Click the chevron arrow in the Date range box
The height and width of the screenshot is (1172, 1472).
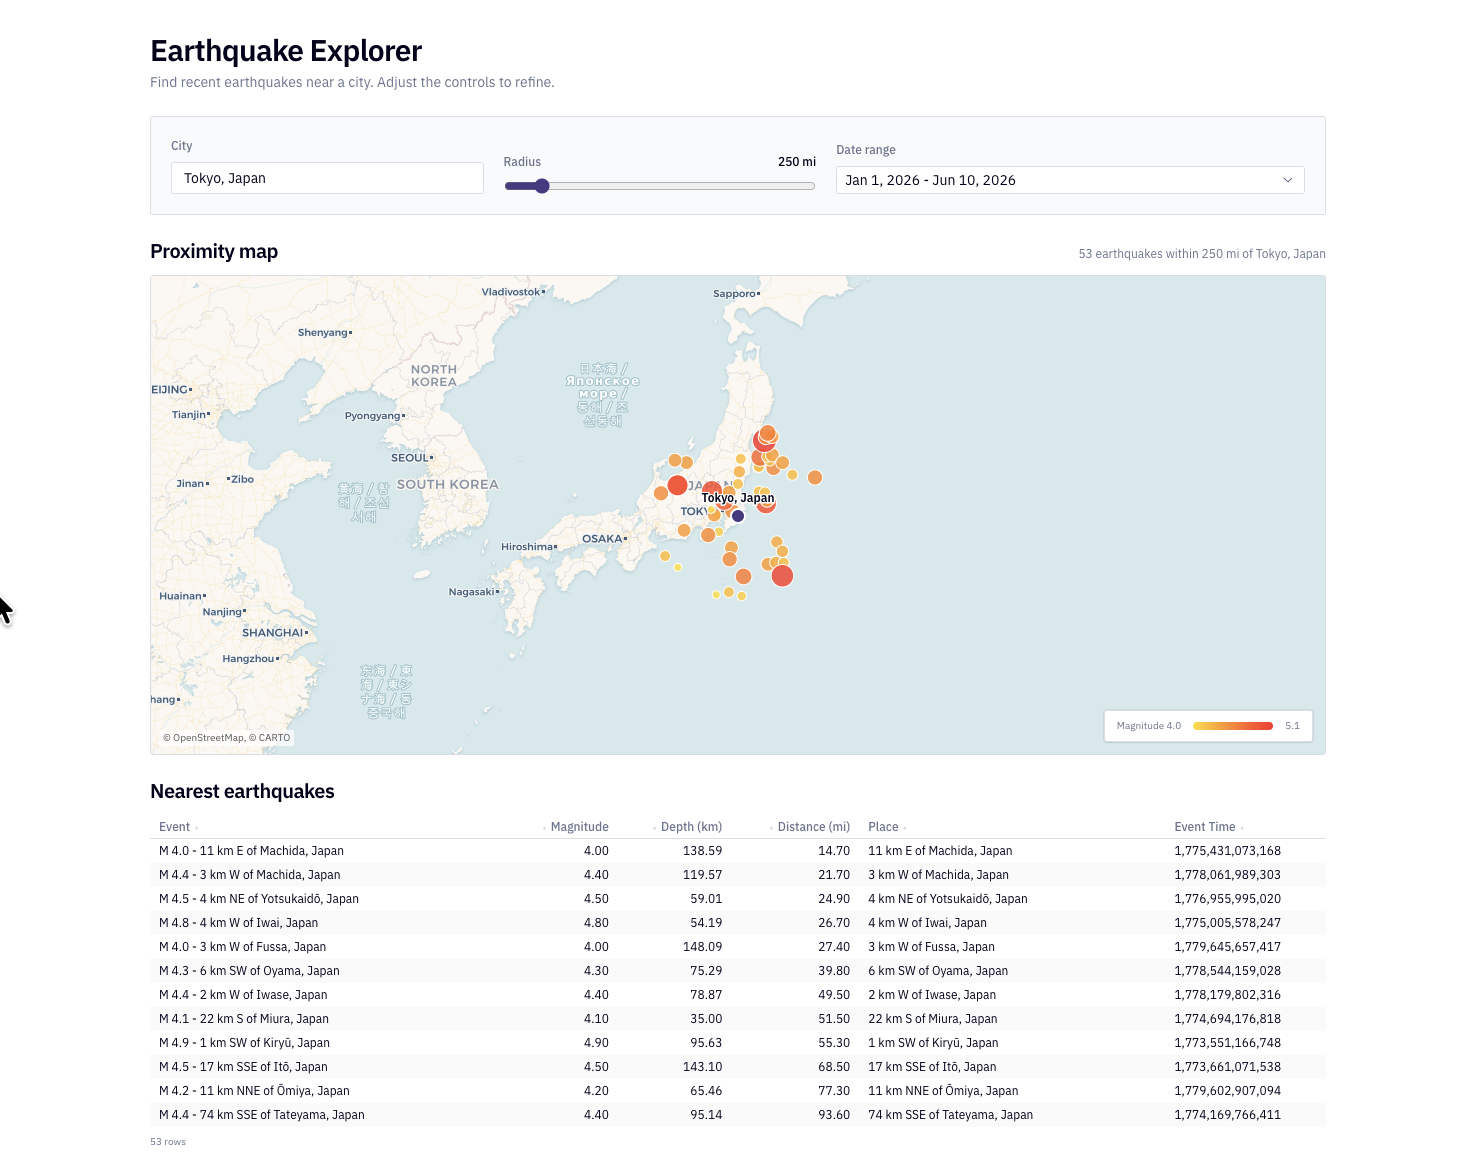coord(1288,180)
